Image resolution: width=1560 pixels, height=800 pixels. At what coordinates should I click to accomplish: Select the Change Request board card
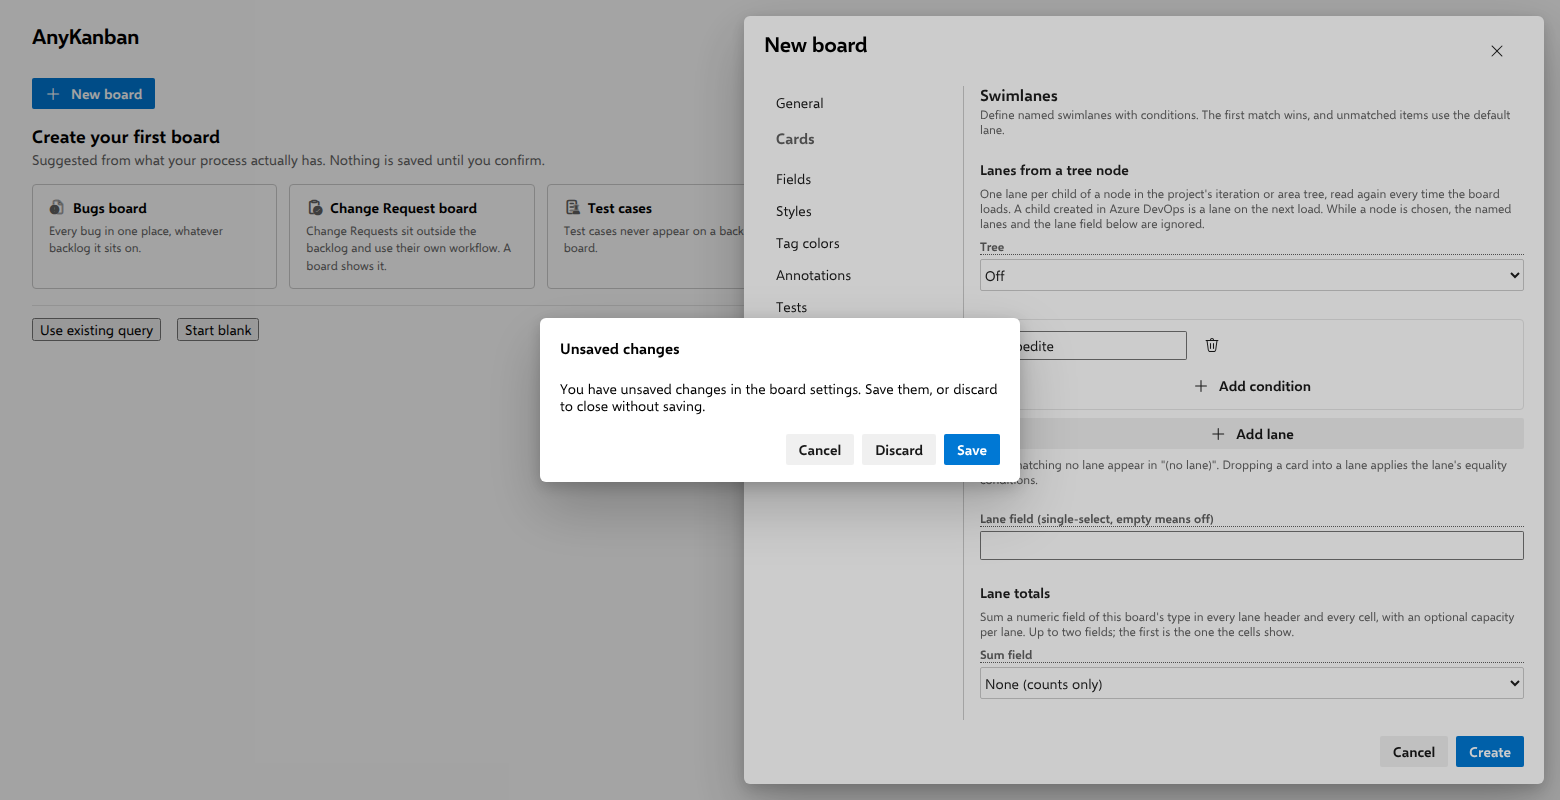(412, 236)
